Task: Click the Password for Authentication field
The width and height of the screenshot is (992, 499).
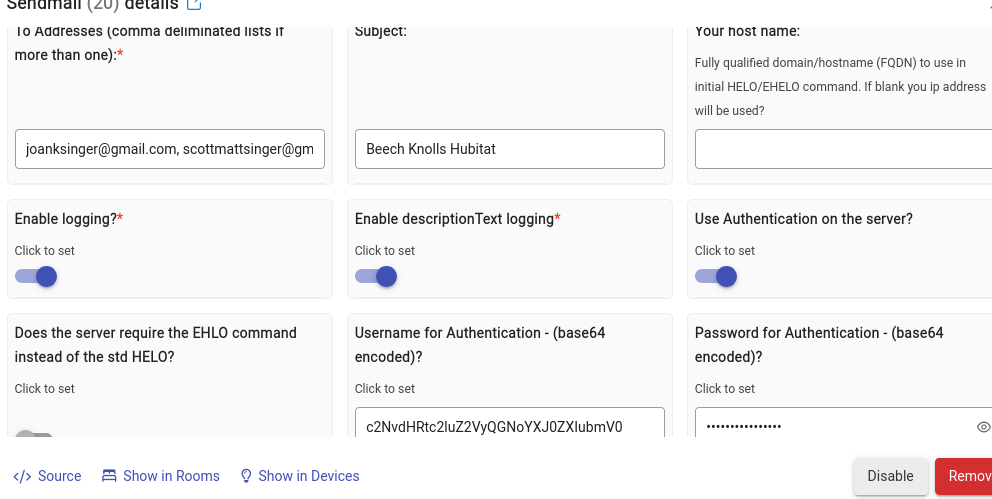Action: click(x=835, y=427)
